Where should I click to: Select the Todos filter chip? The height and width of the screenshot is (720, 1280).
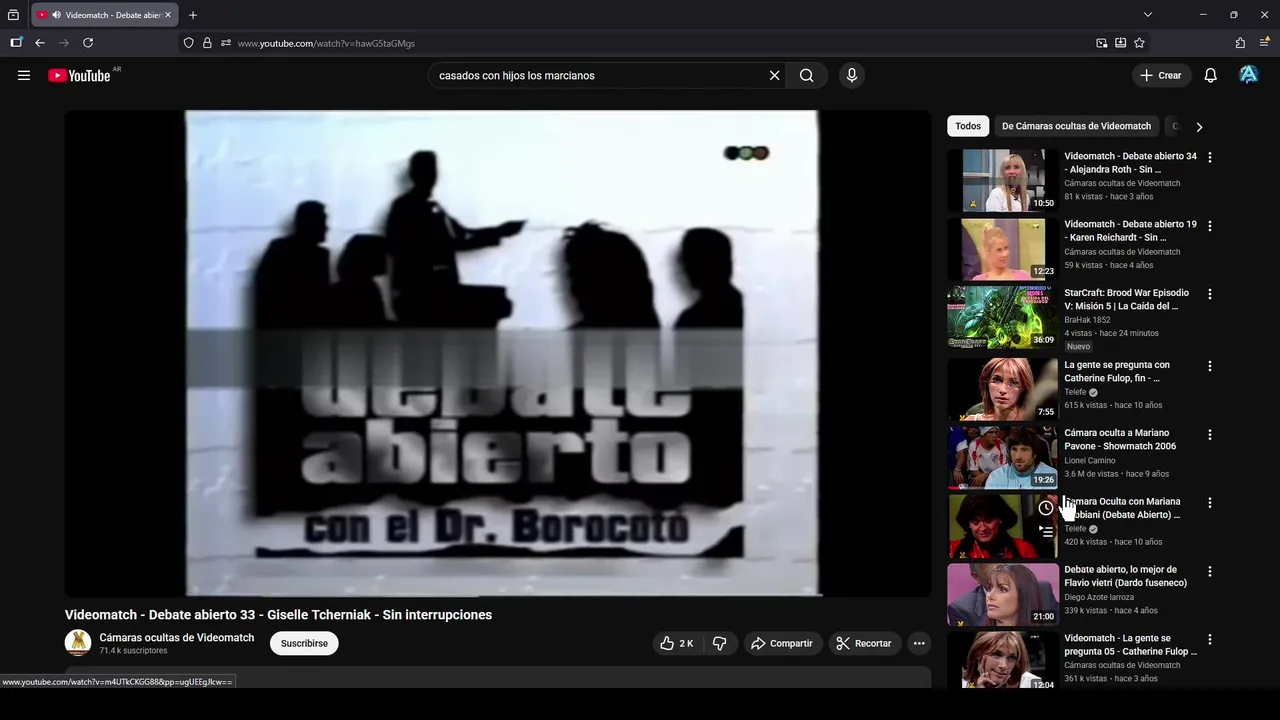coord(968,126)
